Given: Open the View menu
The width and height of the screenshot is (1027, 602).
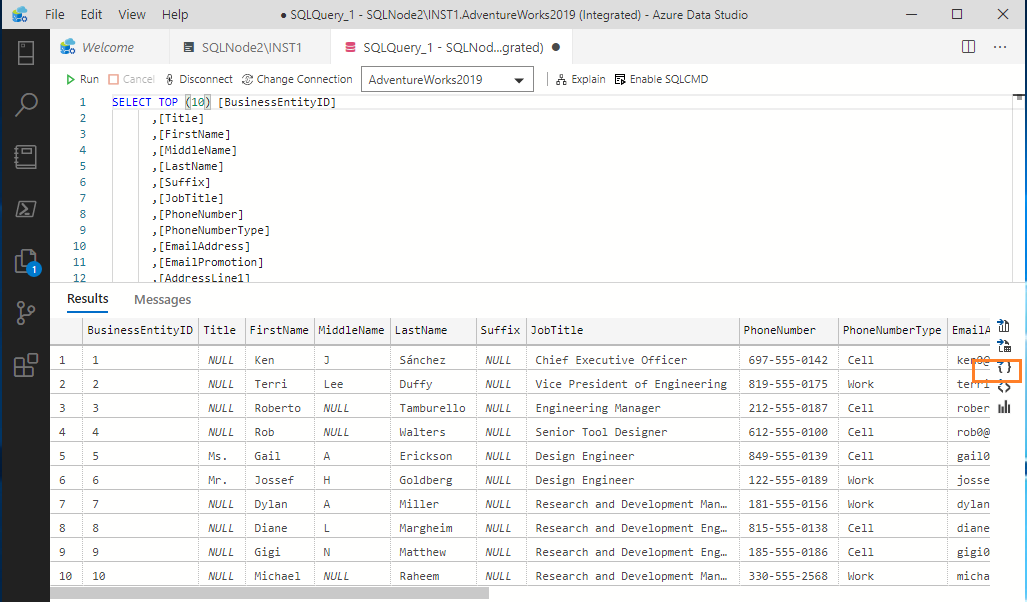Looking at the screenshot, I should (131, 15).
